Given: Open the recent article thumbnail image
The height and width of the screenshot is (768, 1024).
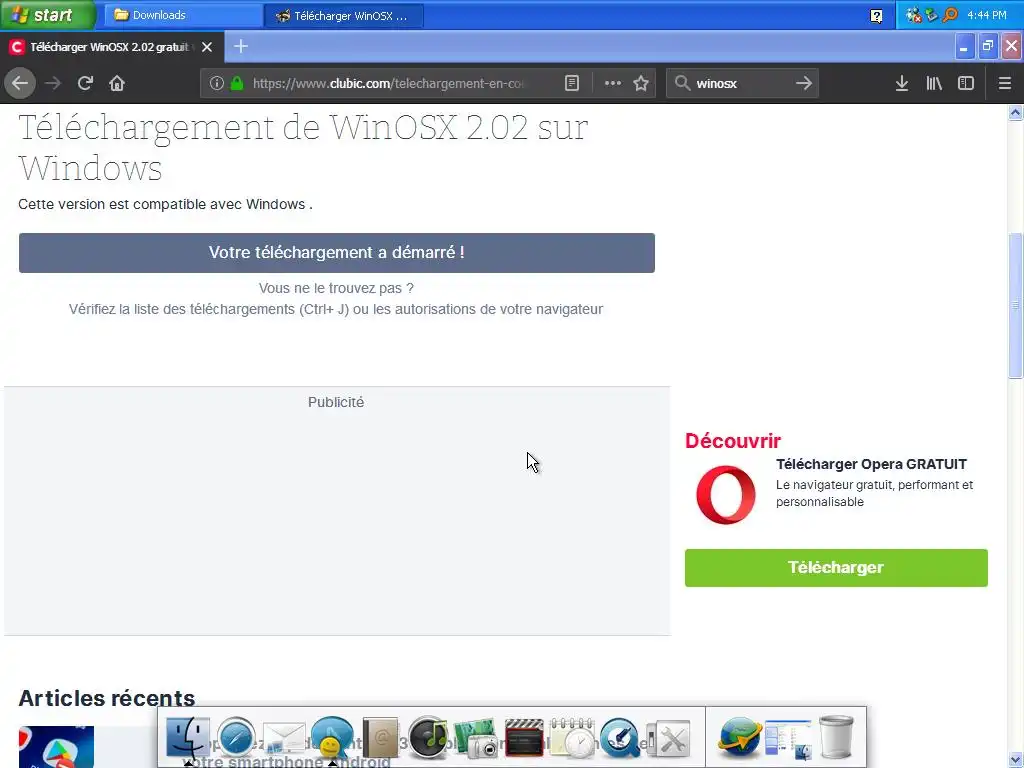Looking at the screenshot, I should point(56,747).
